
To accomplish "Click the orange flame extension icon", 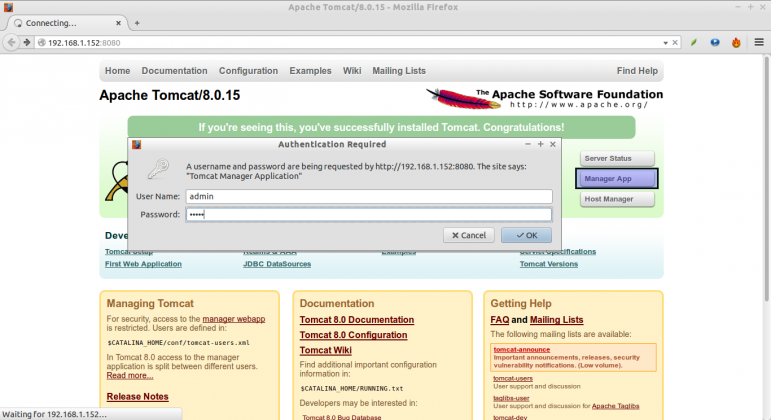I will coord(736,43).
